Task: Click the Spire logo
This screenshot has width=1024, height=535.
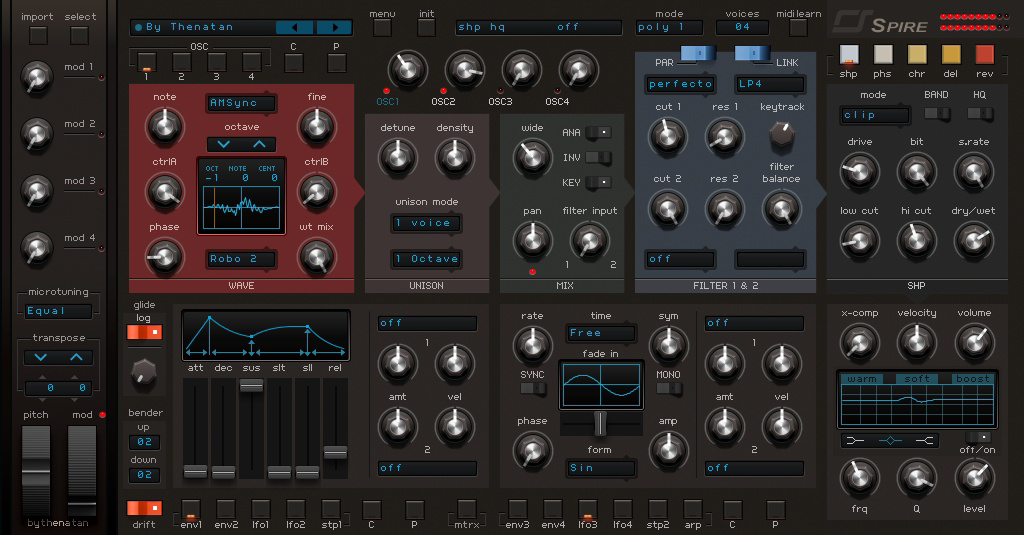Action: (x=880, y=22)
